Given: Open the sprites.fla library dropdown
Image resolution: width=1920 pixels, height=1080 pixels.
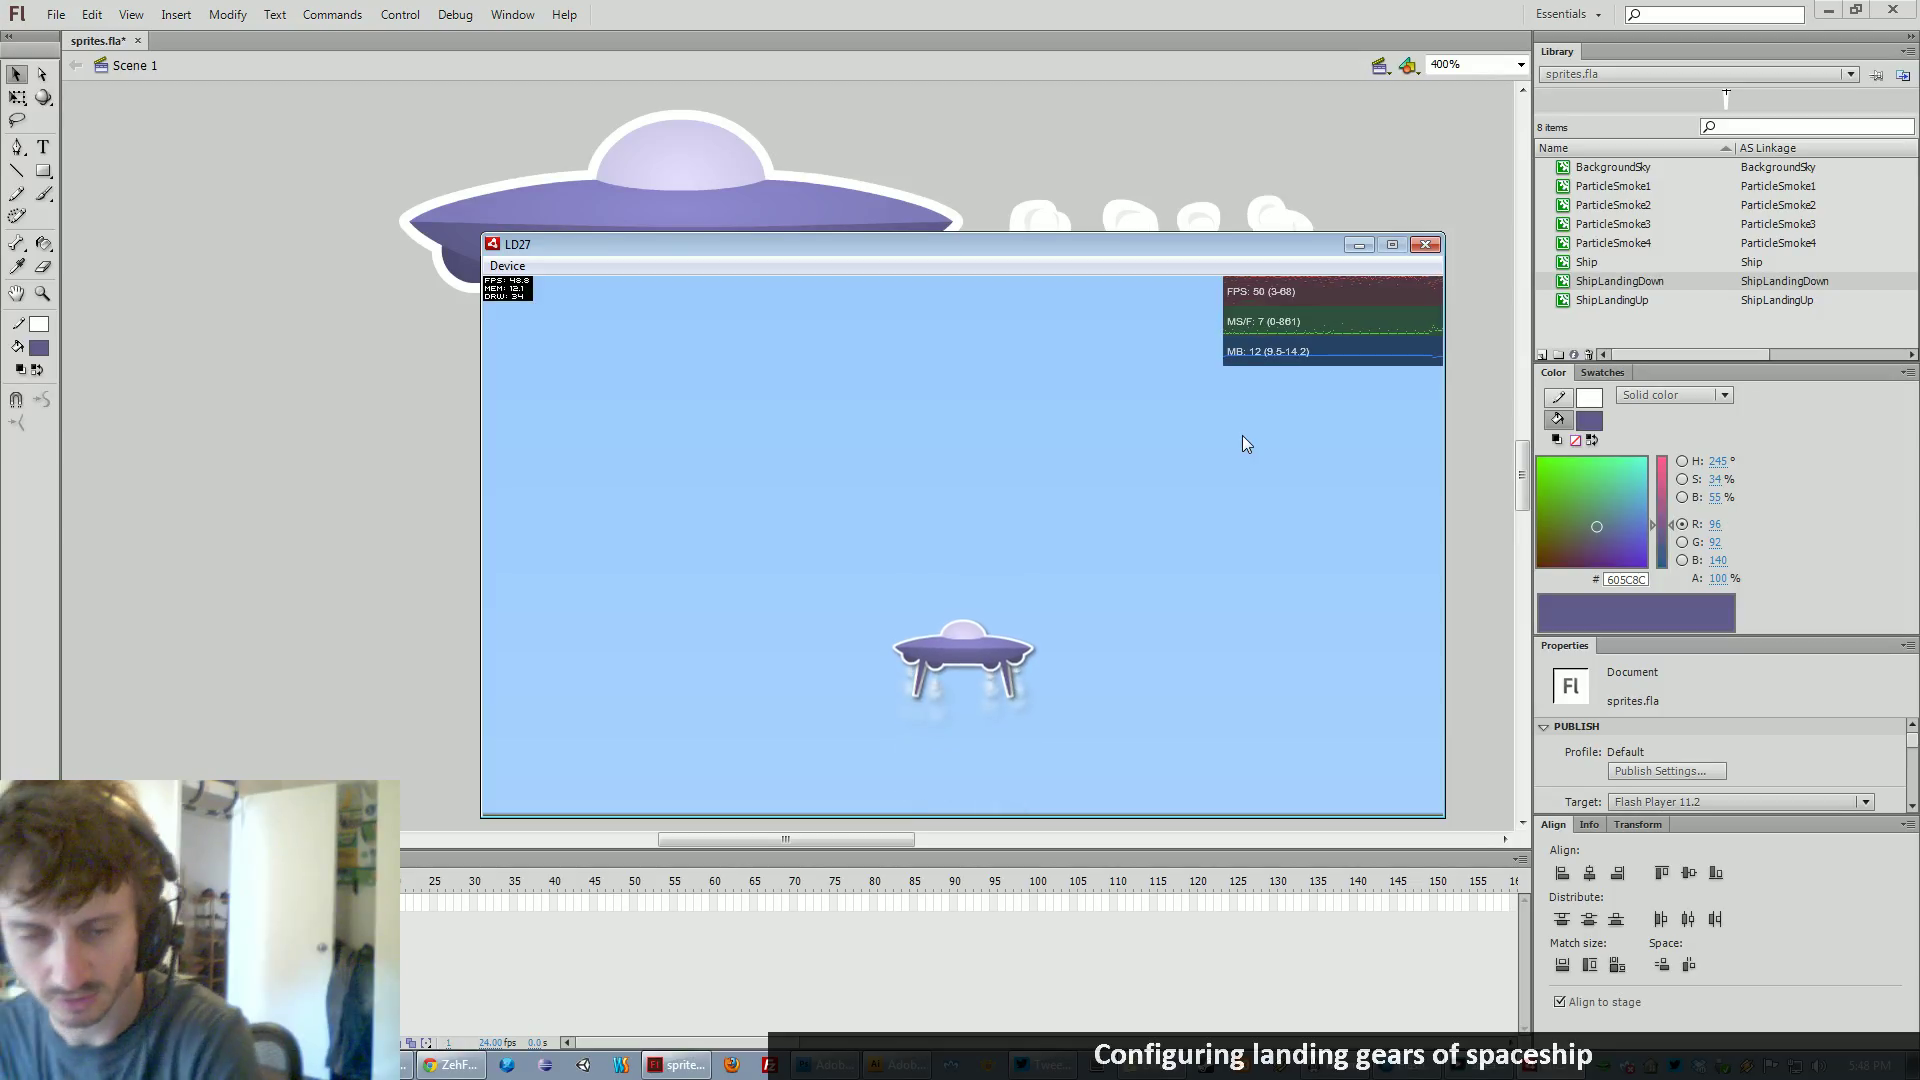Looking at the screenshot, I should 1698,74.
